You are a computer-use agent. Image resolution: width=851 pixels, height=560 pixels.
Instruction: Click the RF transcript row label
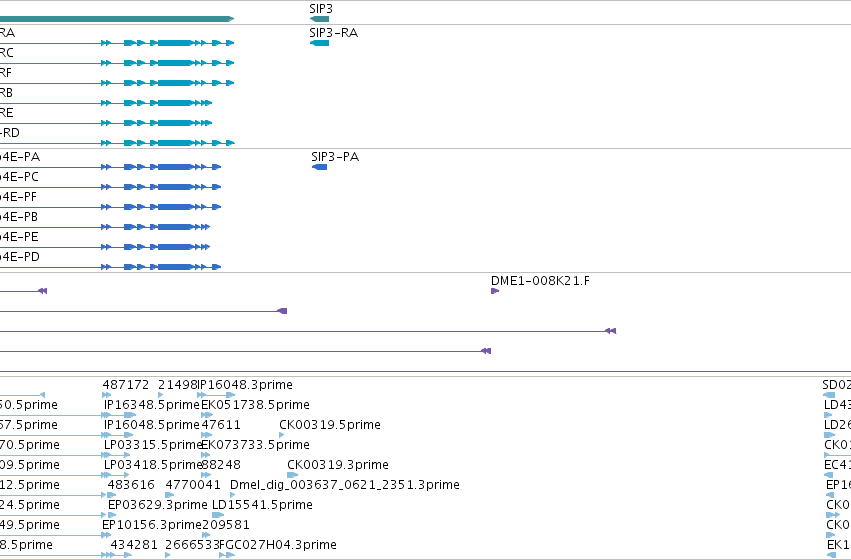pyautogui.click(x=6, y=73)
